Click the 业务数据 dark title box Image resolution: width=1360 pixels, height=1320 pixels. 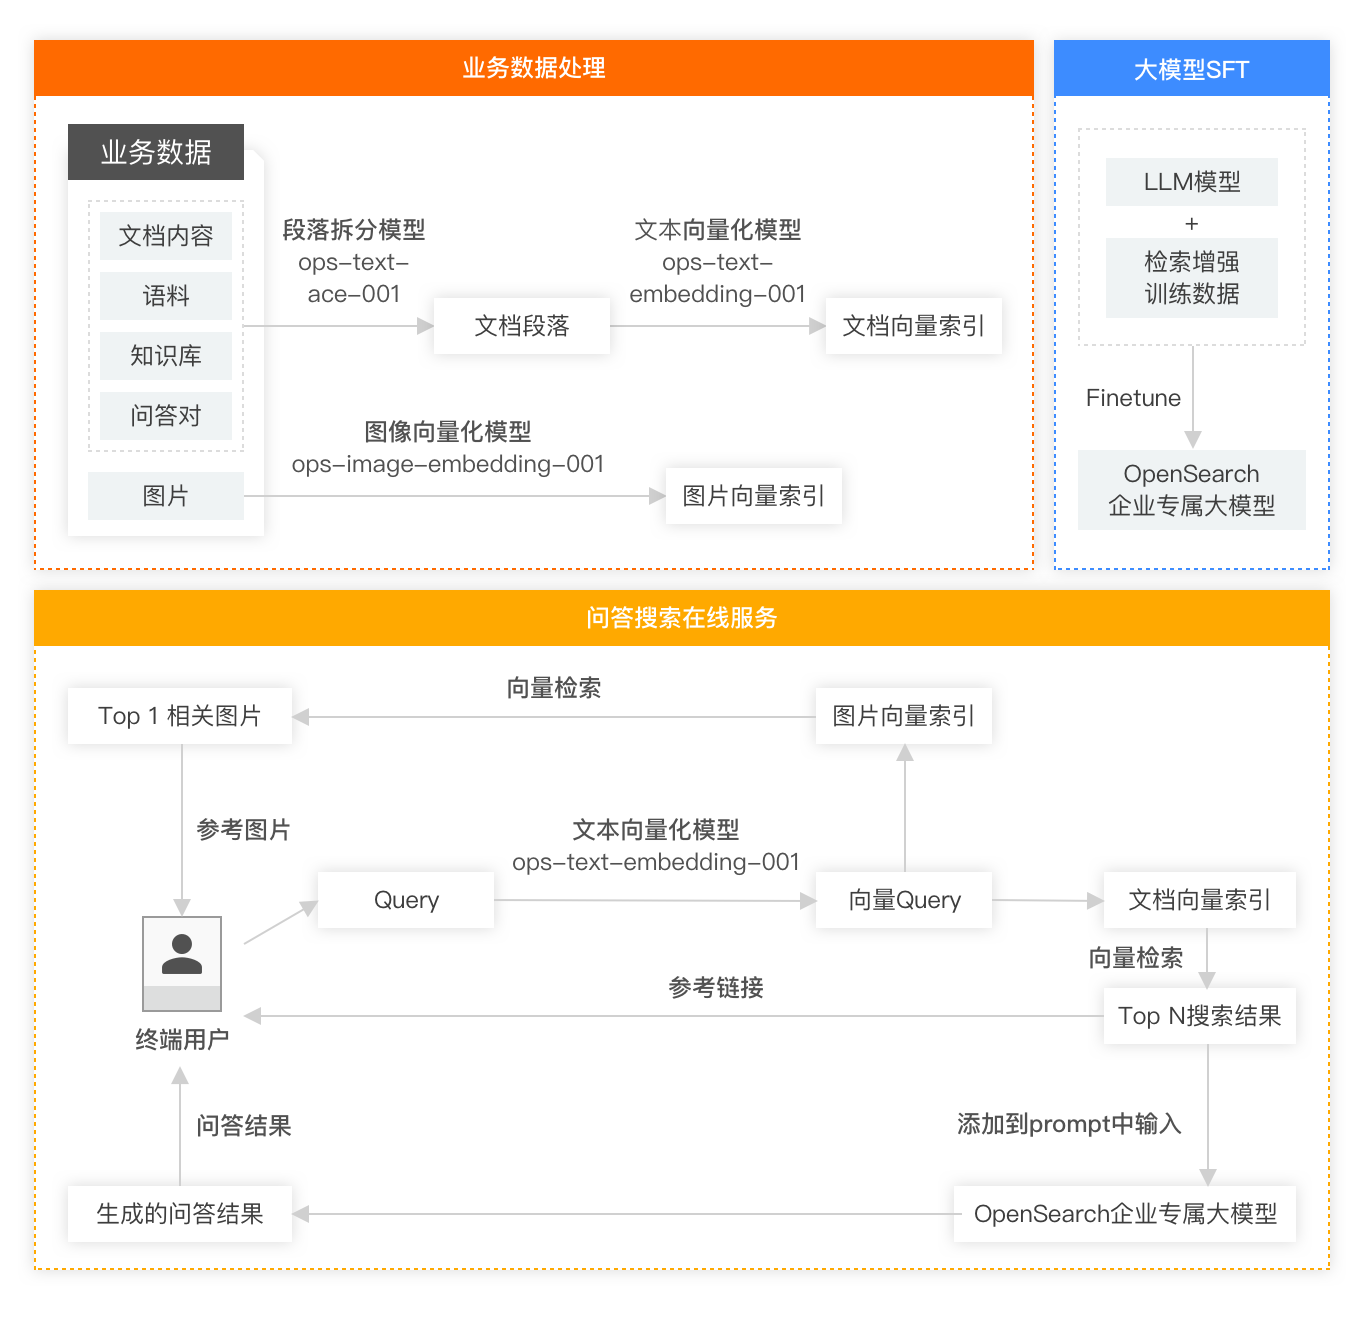point(156,152)
